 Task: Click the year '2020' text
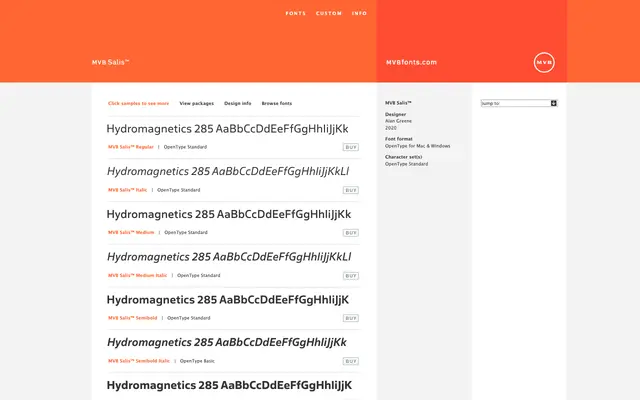point(391,128)
